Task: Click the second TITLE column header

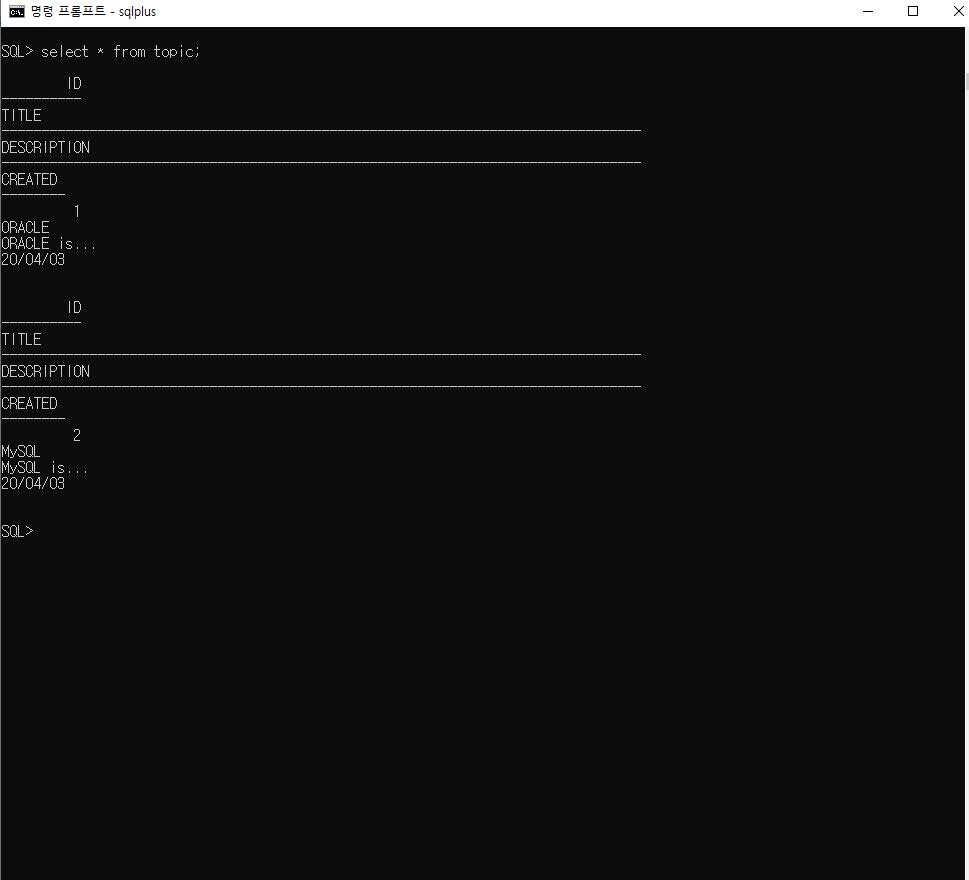Action: click(22, 339)
